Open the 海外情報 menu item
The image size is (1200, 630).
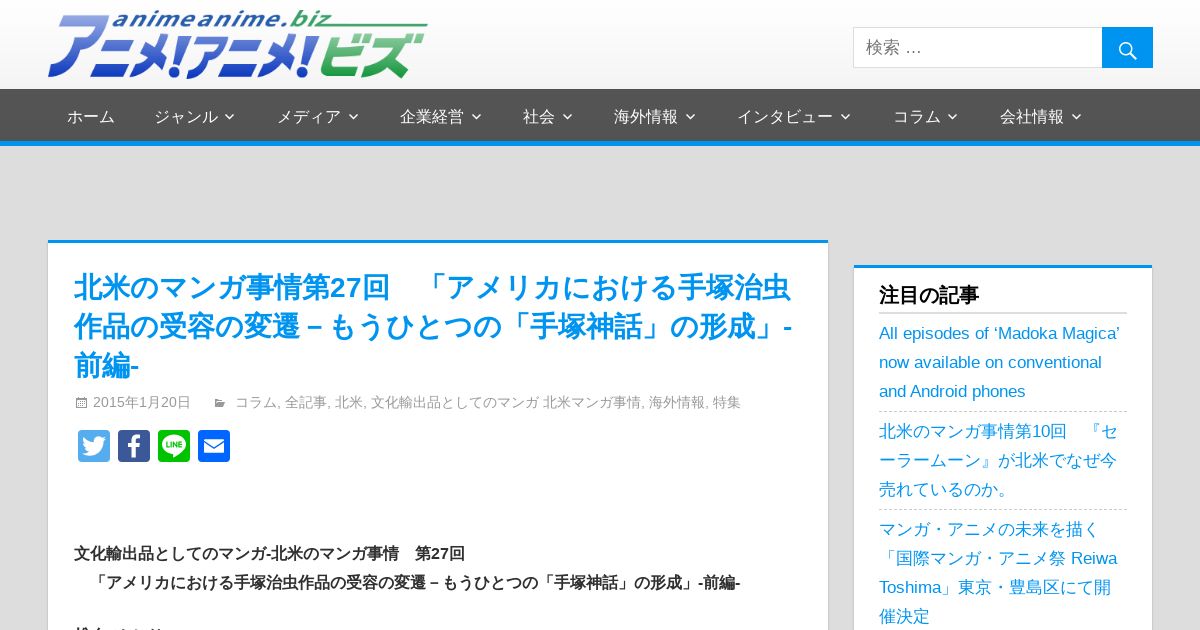pos(646,117)
